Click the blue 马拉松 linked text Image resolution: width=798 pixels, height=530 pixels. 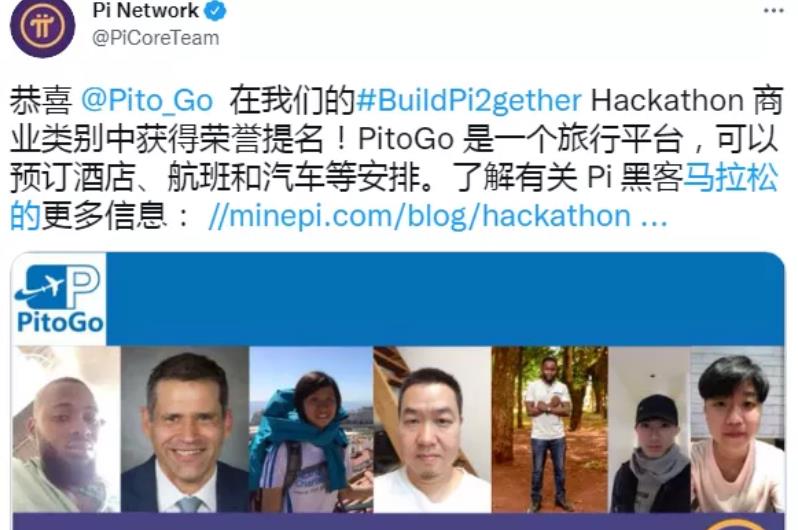[731, 178]
